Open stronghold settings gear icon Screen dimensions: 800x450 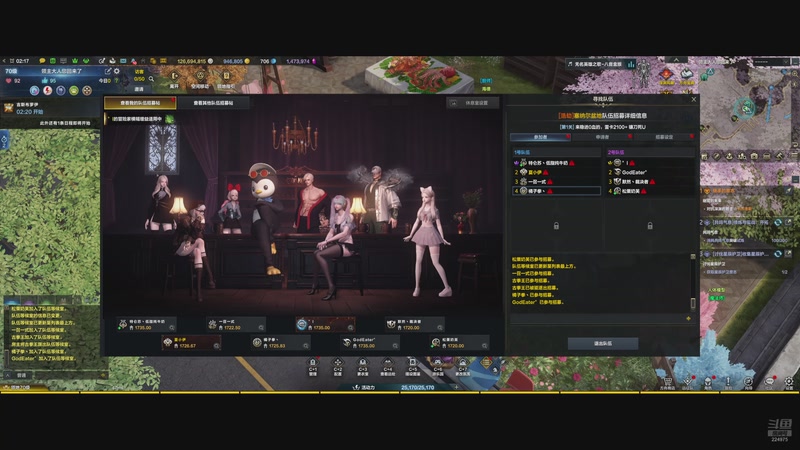116,71
